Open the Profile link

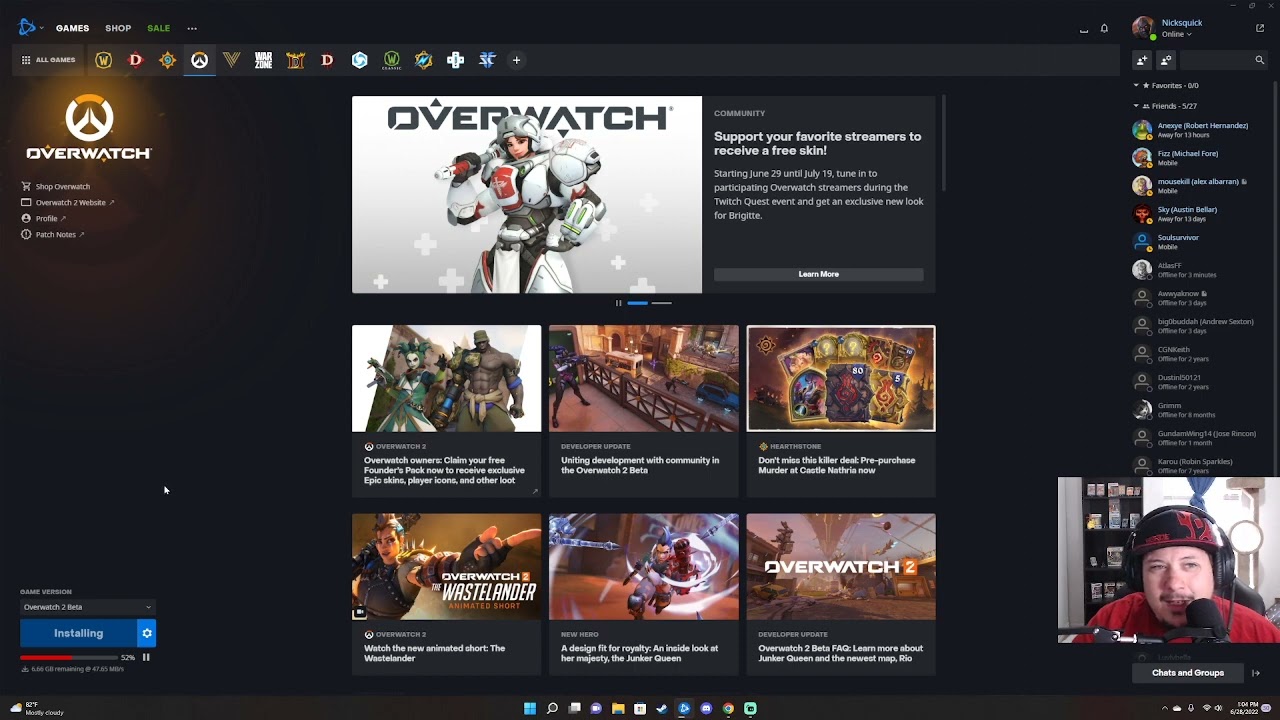[x=44, y=218]
